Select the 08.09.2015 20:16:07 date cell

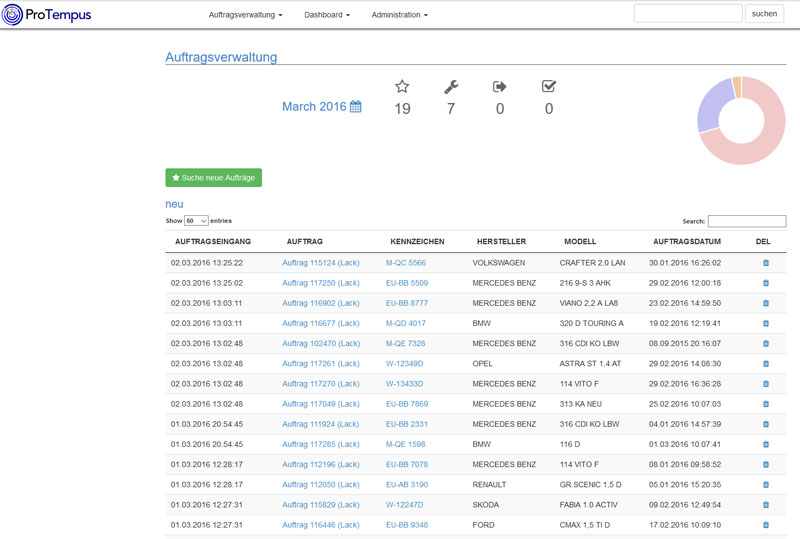click(x=685, y=344)
